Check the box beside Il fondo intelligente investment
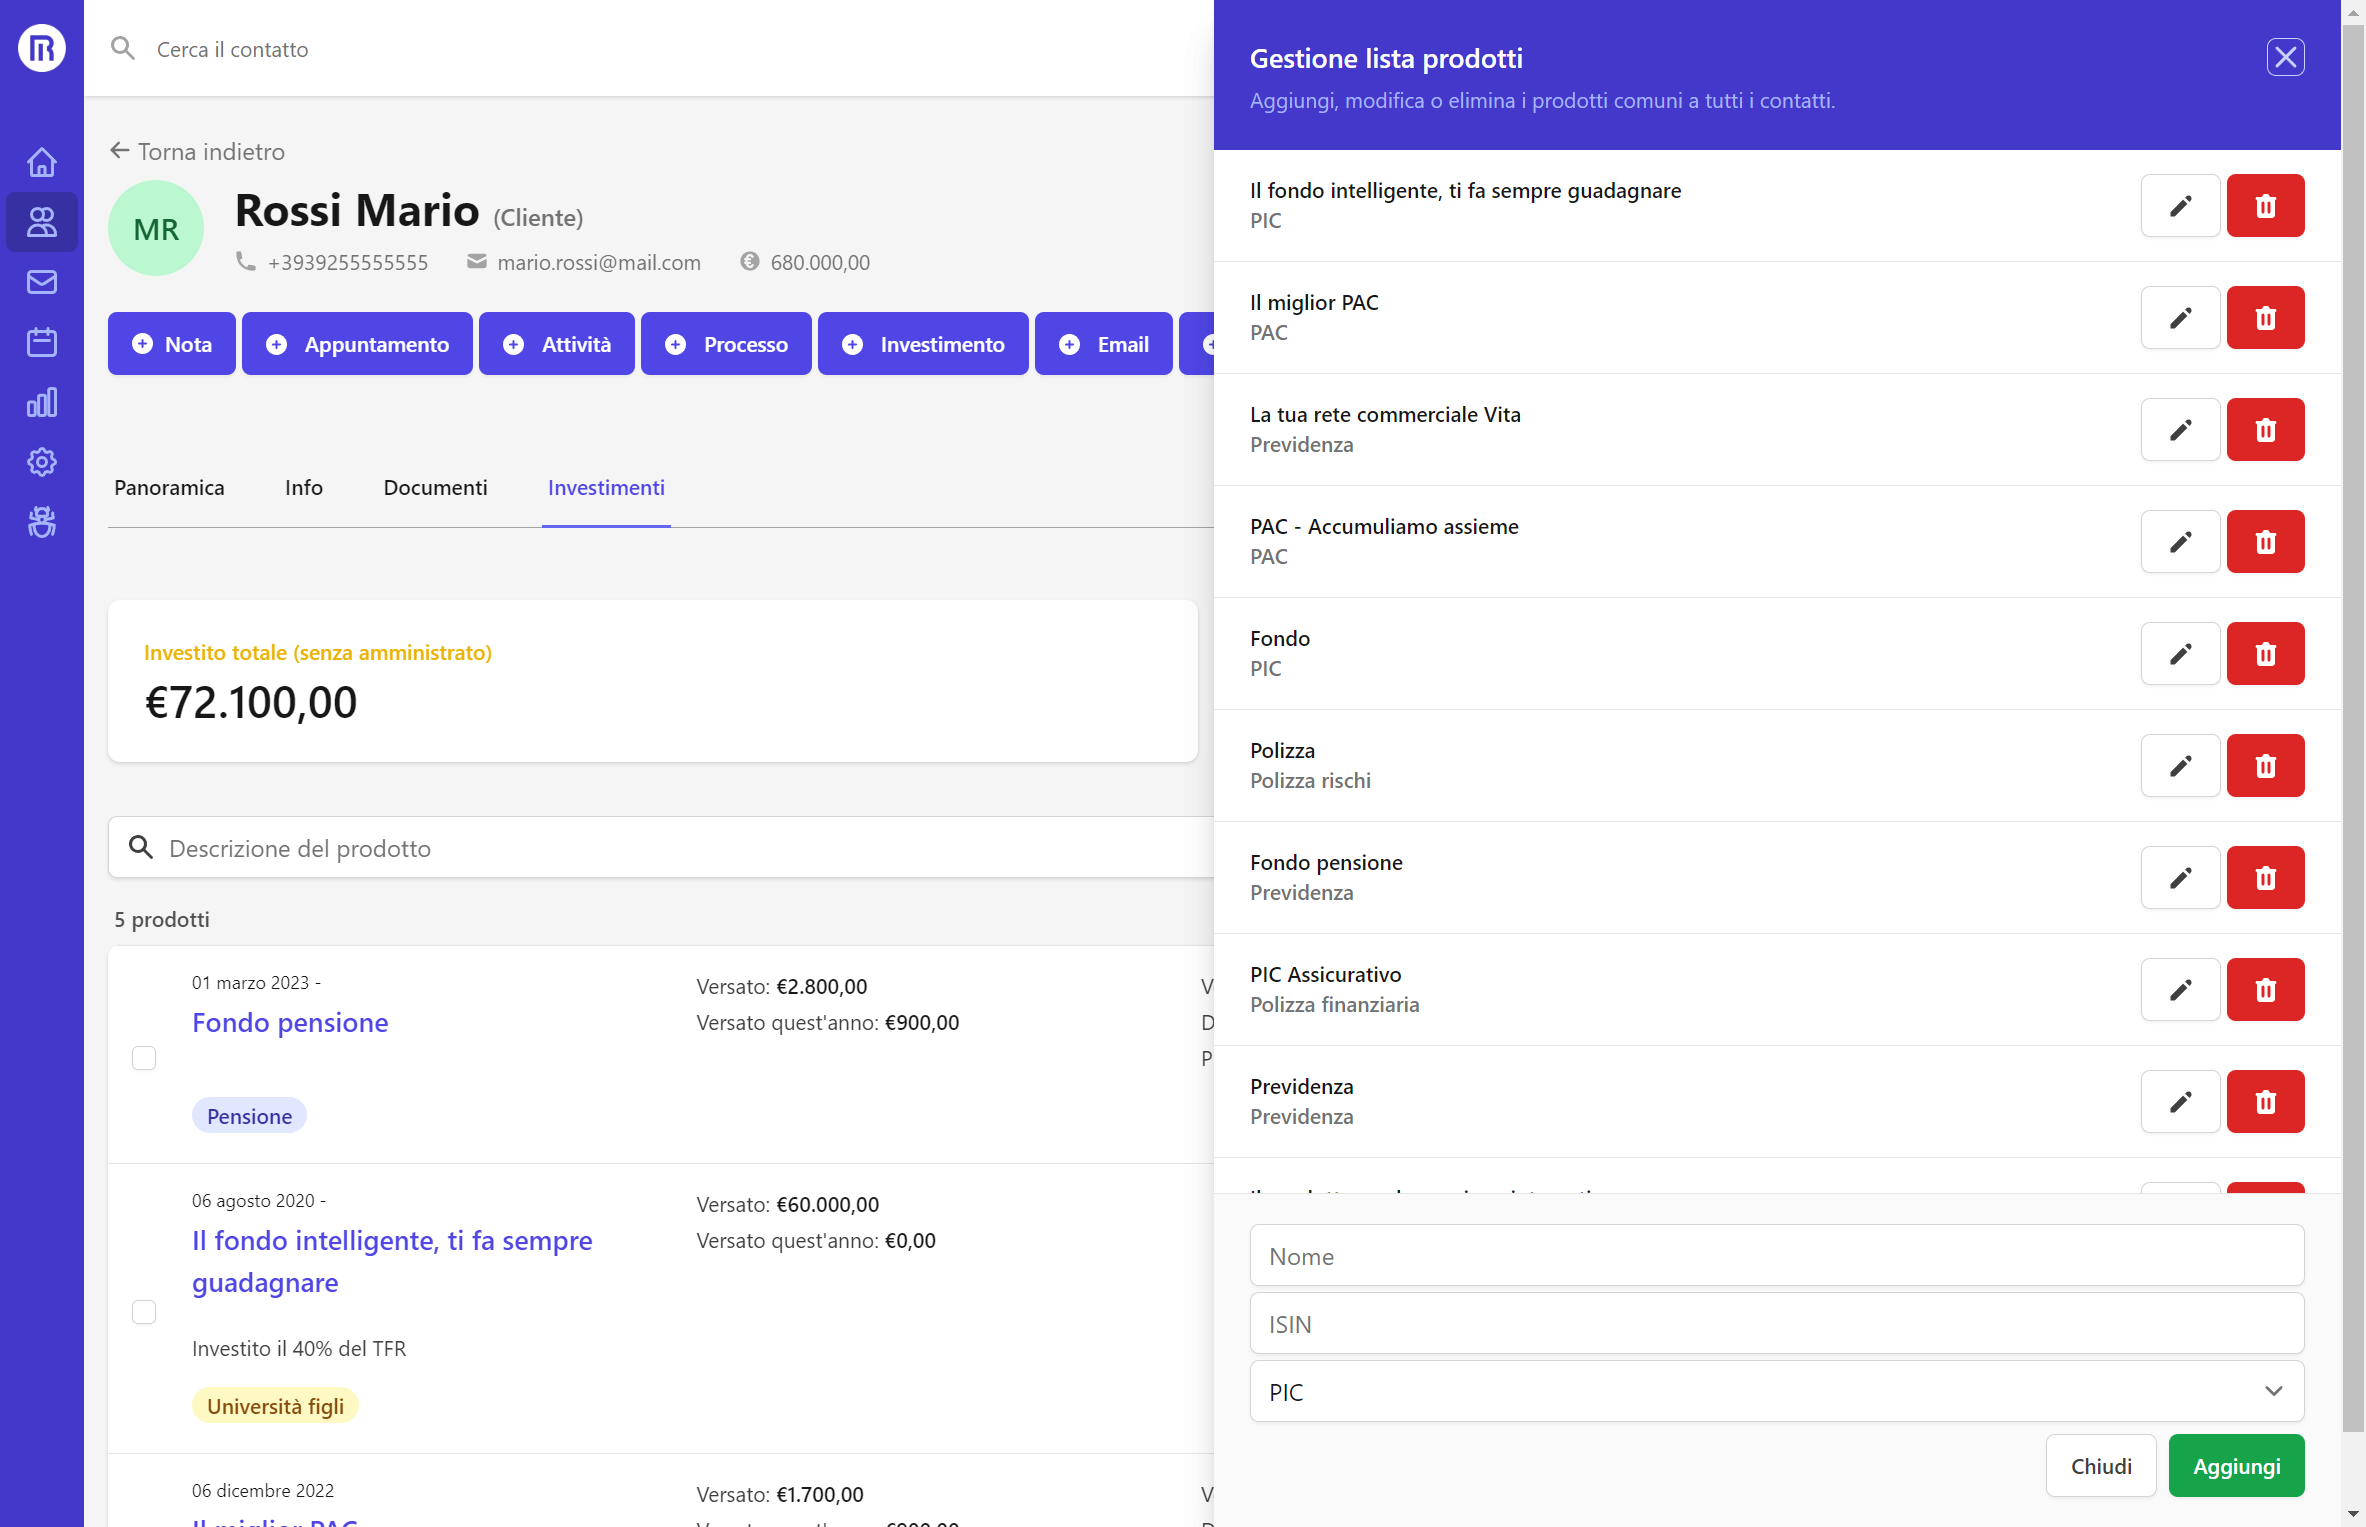The width and height of the screenshot is (2366, 1527). pyautogui.click(x=144, y=1312)
